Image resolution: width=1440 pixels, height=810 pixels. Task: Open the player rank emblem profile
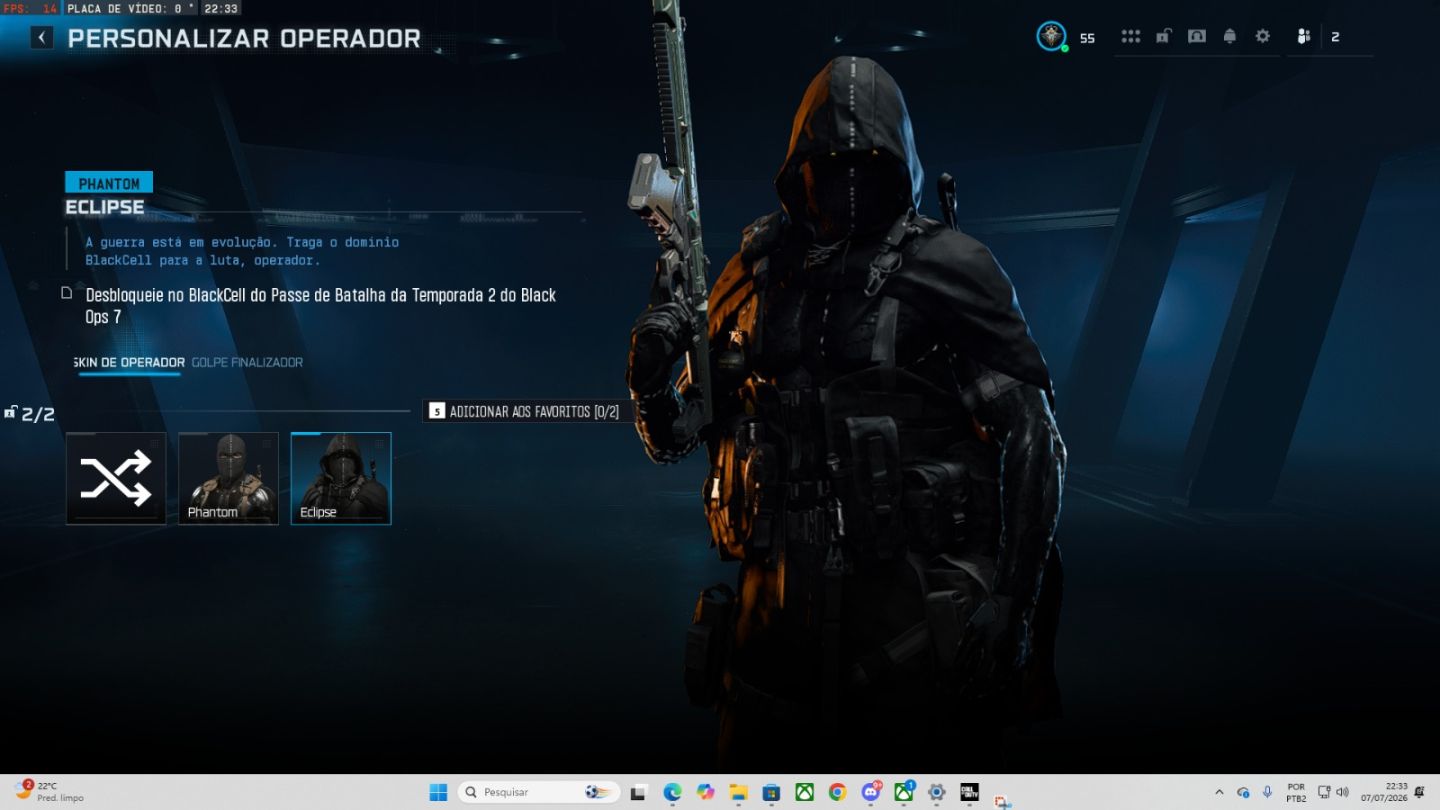pyautogui.click(x=1051, y=37)
